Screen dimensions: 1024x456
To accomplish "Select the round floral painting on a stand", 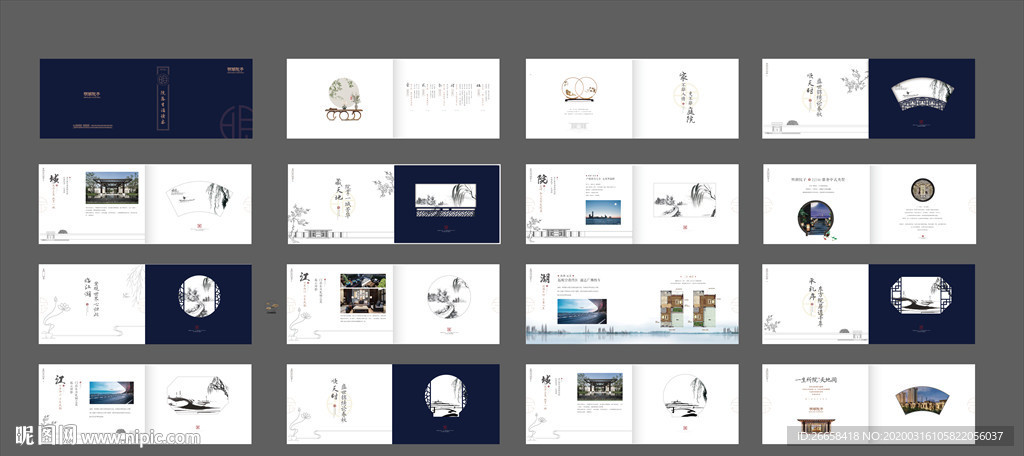I will pyautogui.click(x=344, y=99).
